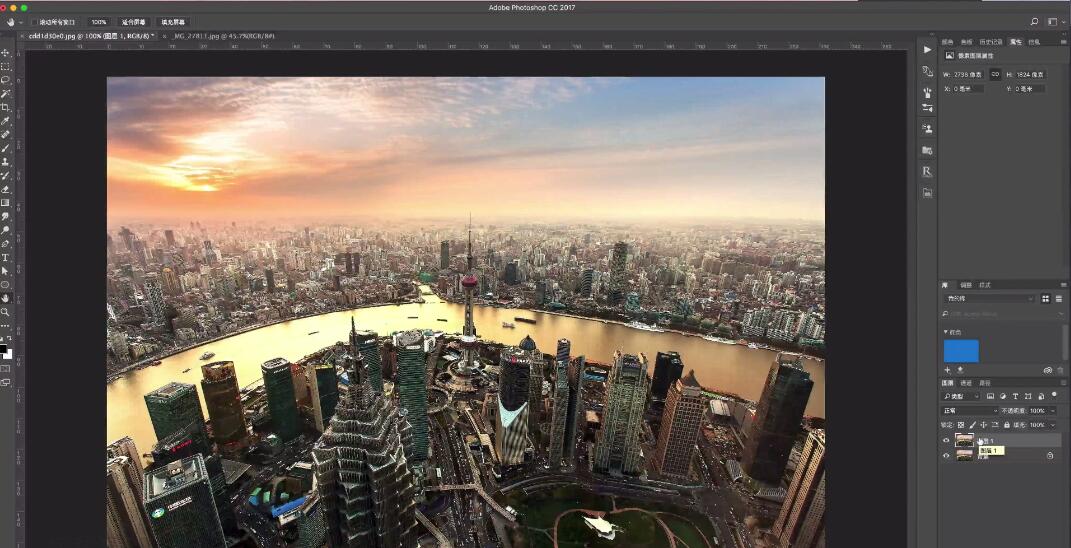Select the Path Selection tool
The height and width of the screenshot is (548, 1071).
(x=5, y=271)
